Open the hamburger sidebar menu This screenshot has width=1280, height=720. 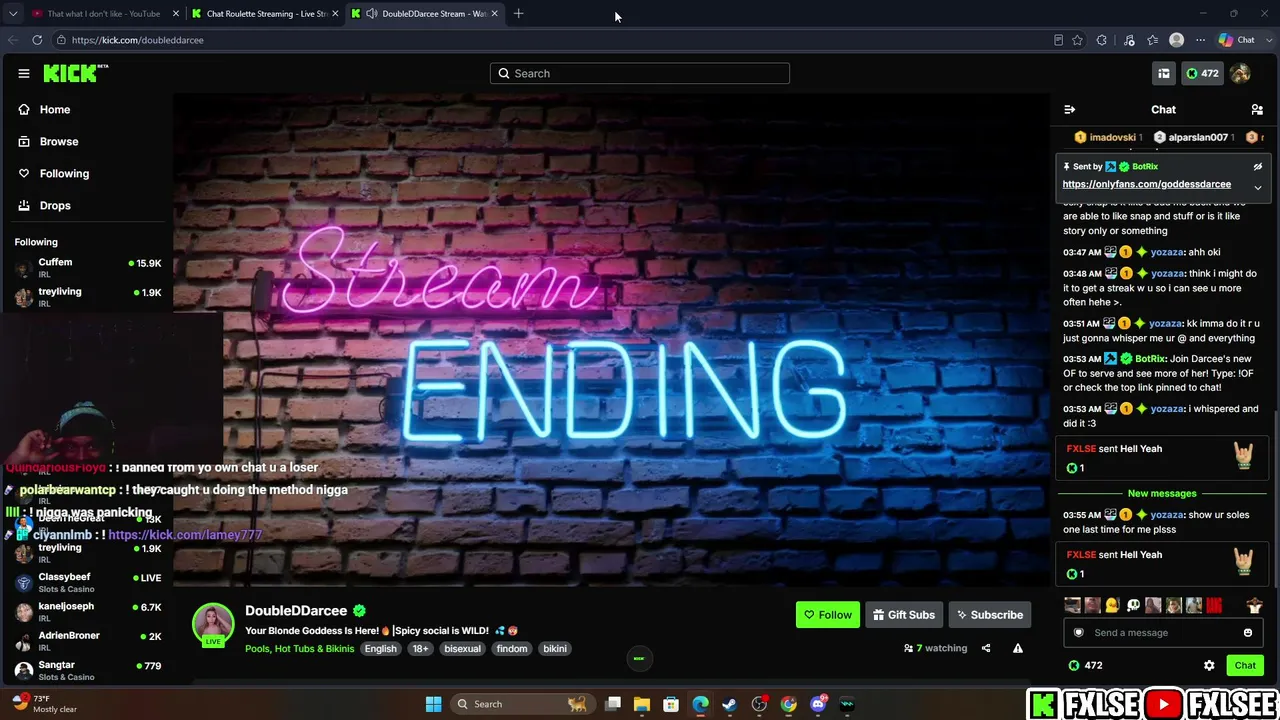click(23, 73)
